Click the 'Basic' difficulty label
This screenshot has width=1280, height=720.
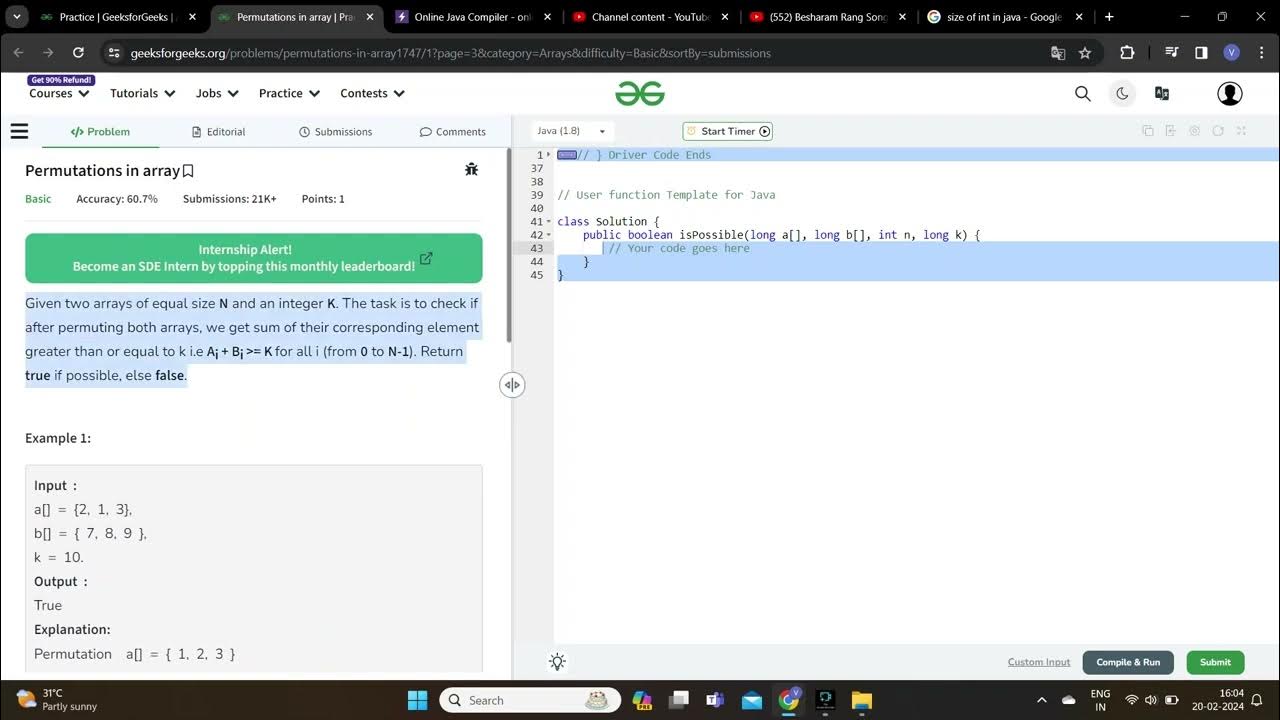(38, 199)
